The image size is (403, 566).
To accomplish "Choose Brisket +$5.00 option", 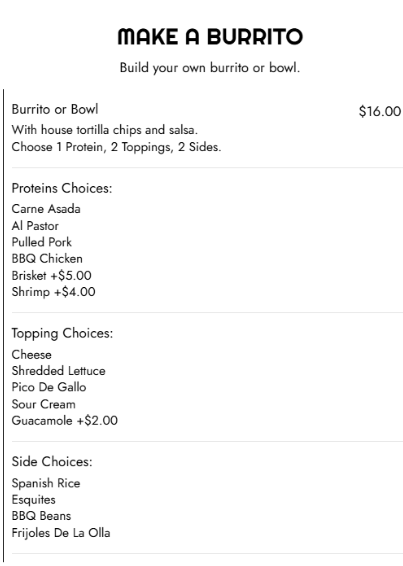I will [x=51, y=275].
